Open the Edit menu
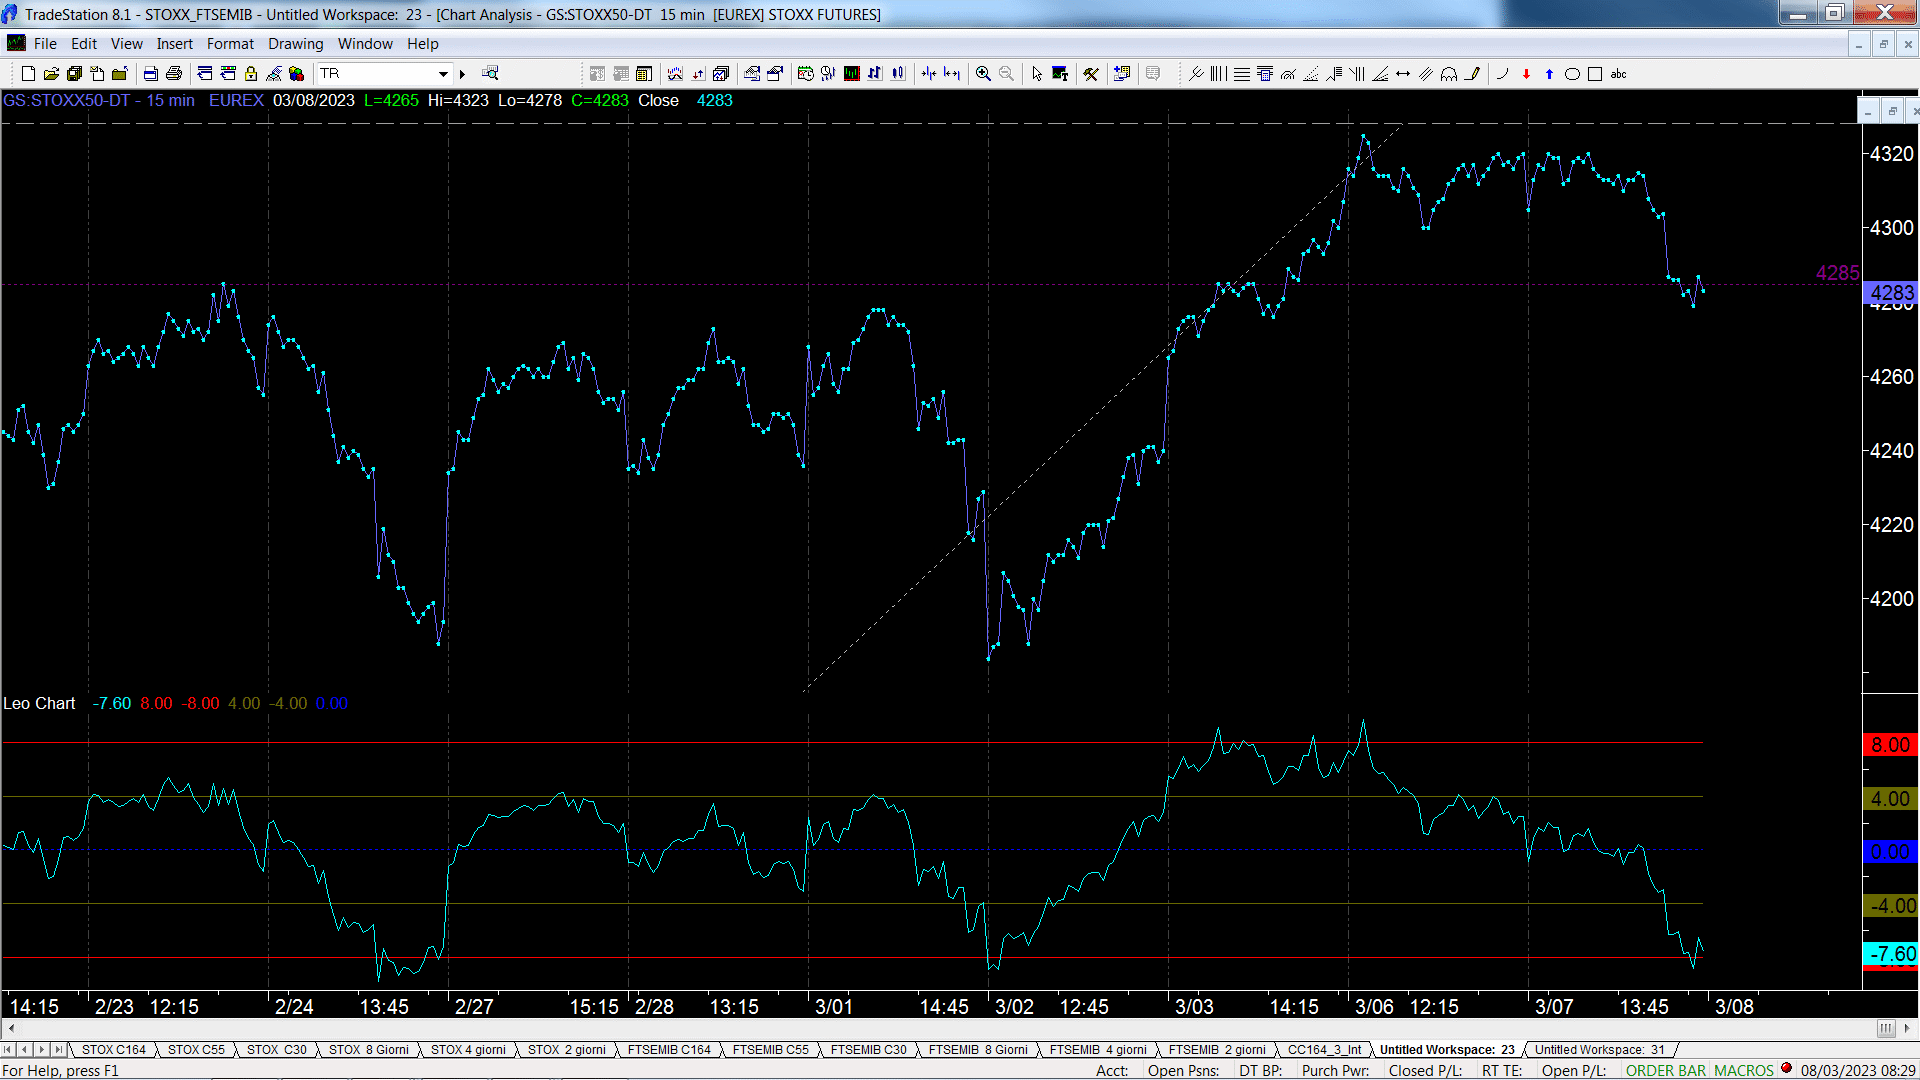This screenshot has width=1920, height=1080. click(x=84, y=44)
